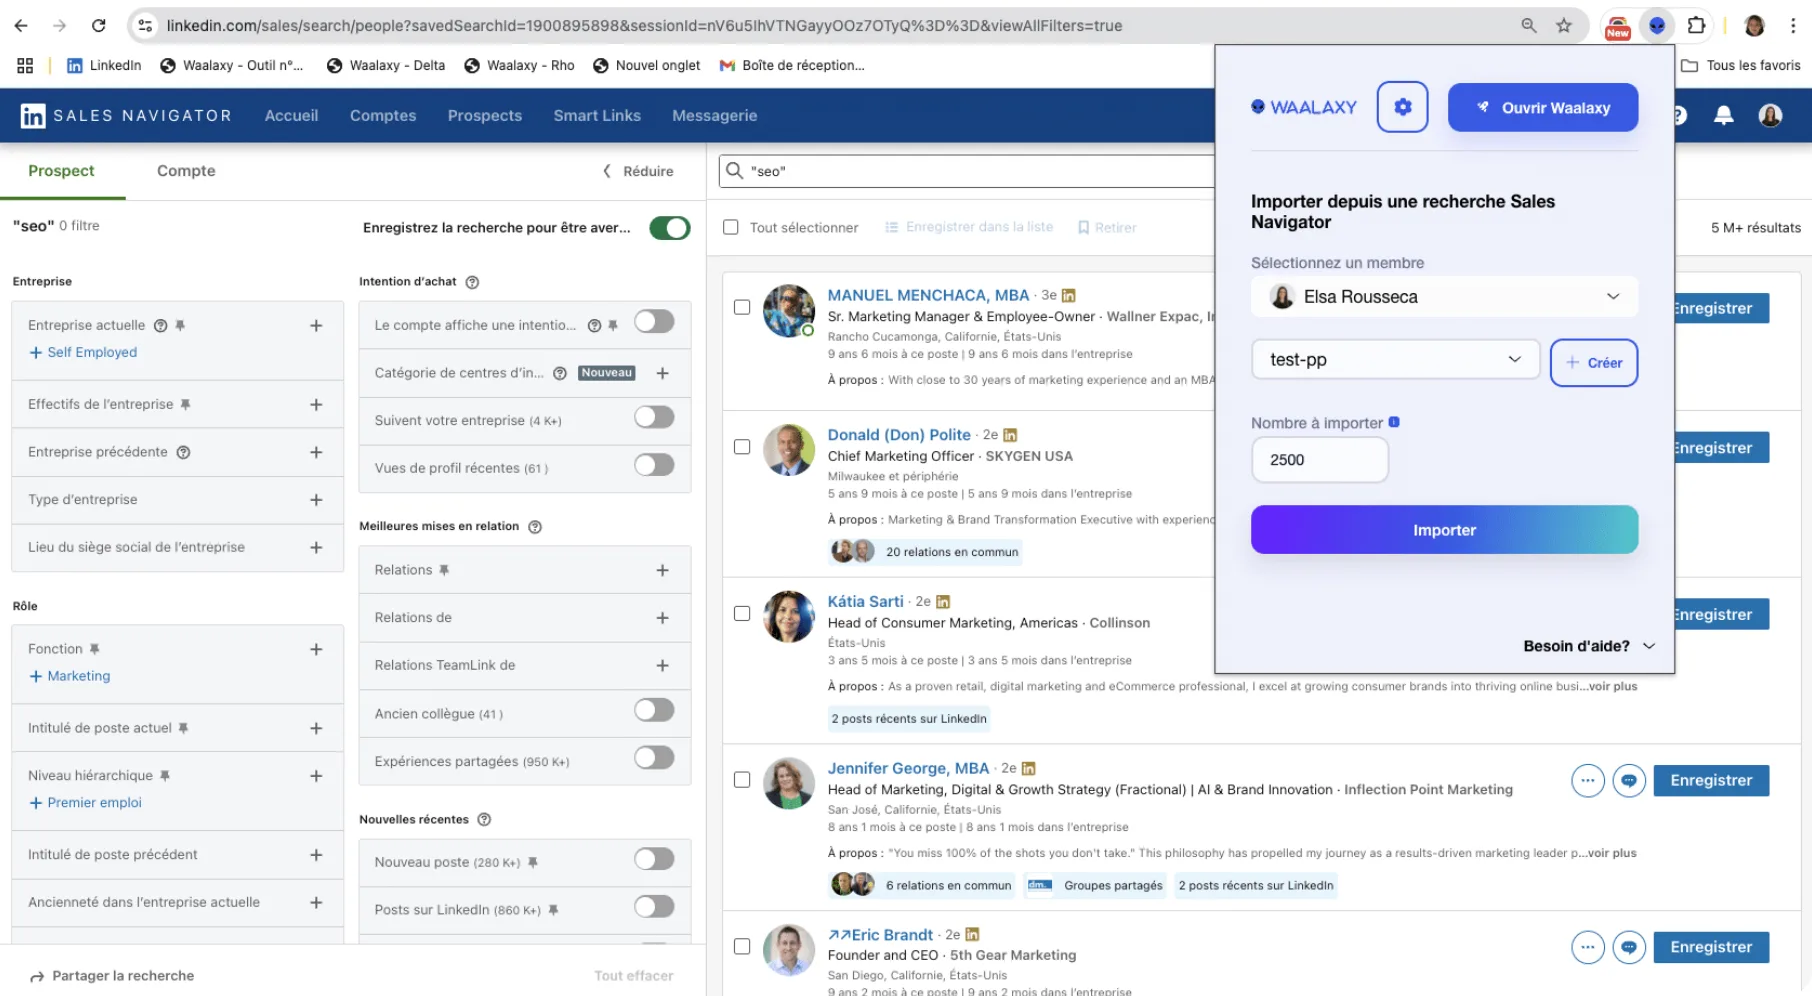1812x996 pixels.
Task: Click Créer list button
Action: 1594,362
